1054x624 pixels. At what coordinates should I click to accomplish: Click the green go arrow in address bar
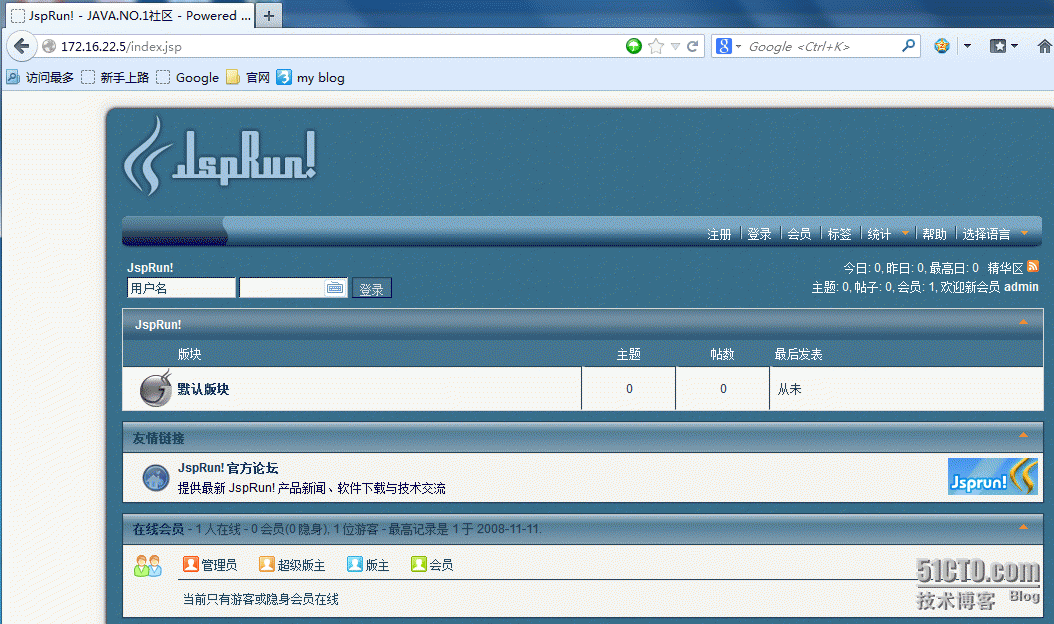click(633, 46)
